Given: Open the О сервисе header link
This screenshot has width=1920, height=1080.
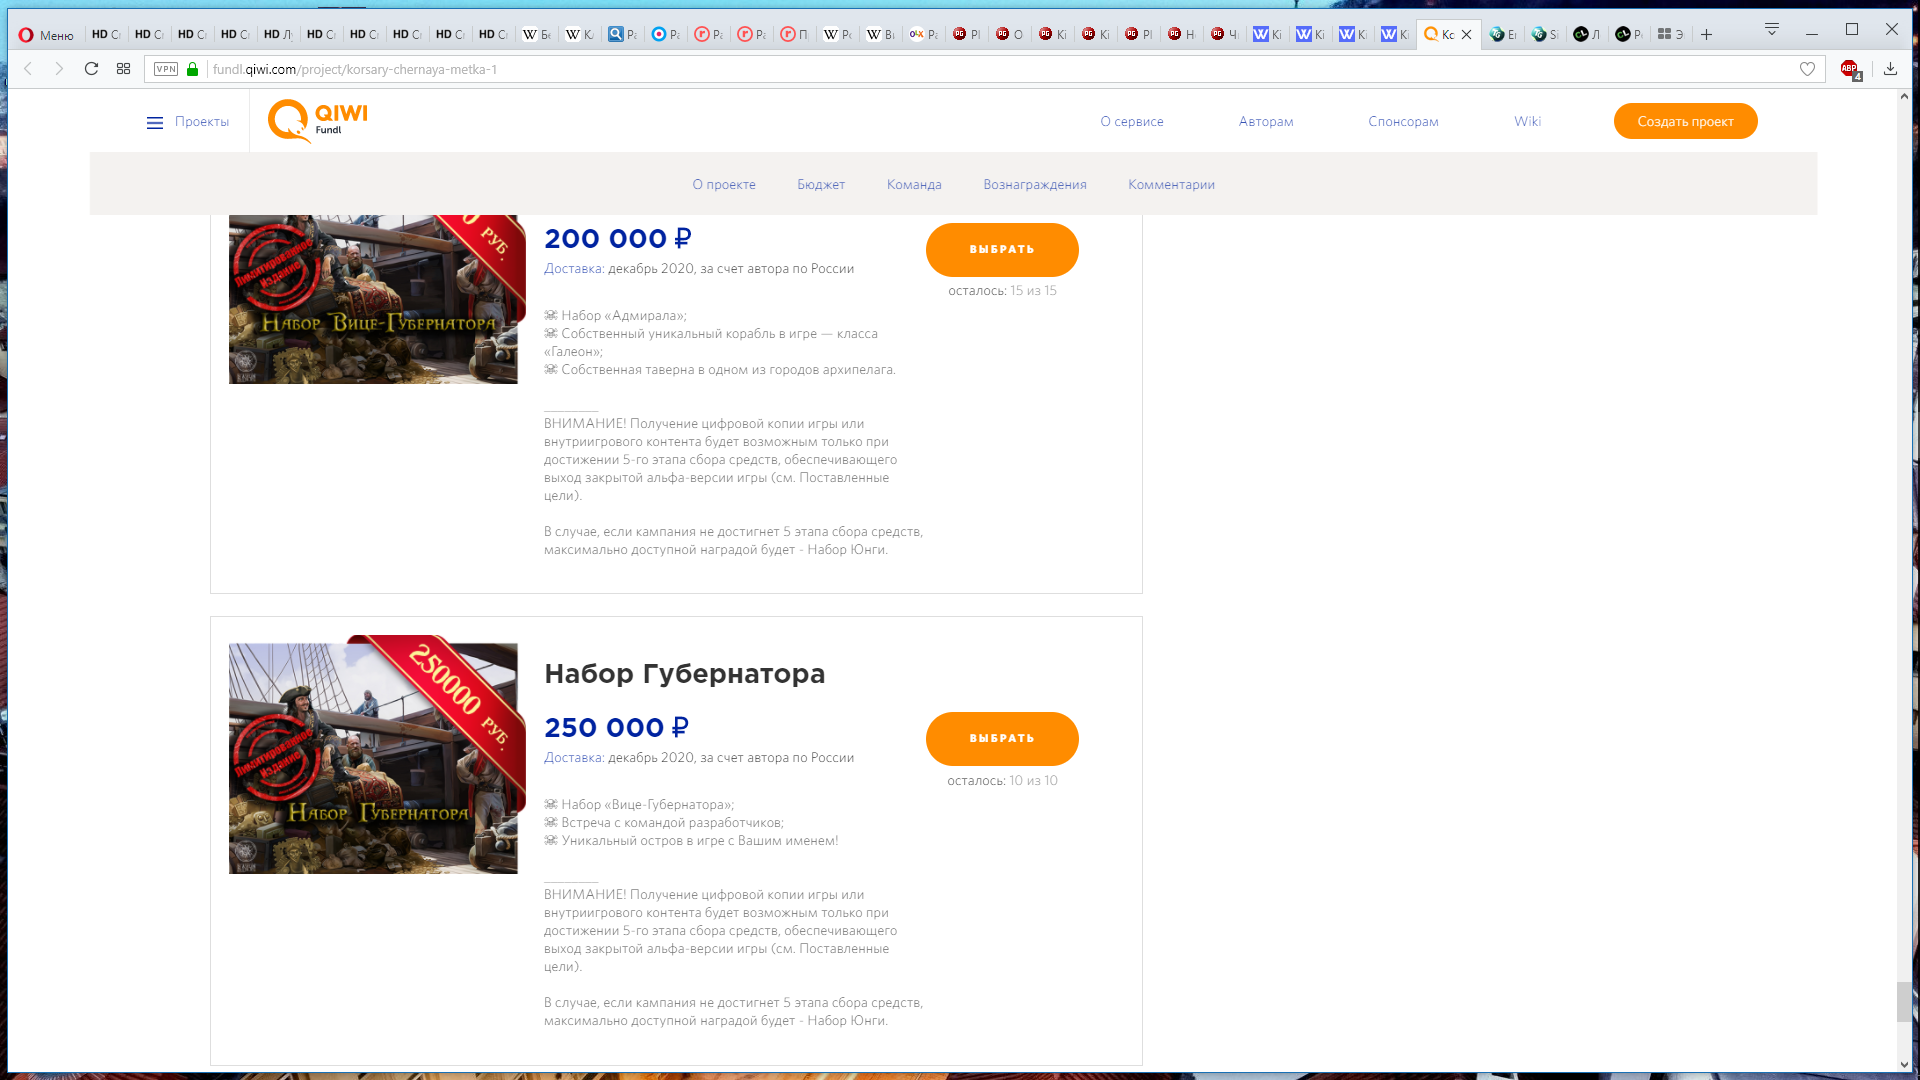Looking at the screenshot, I should point(1132,121).
